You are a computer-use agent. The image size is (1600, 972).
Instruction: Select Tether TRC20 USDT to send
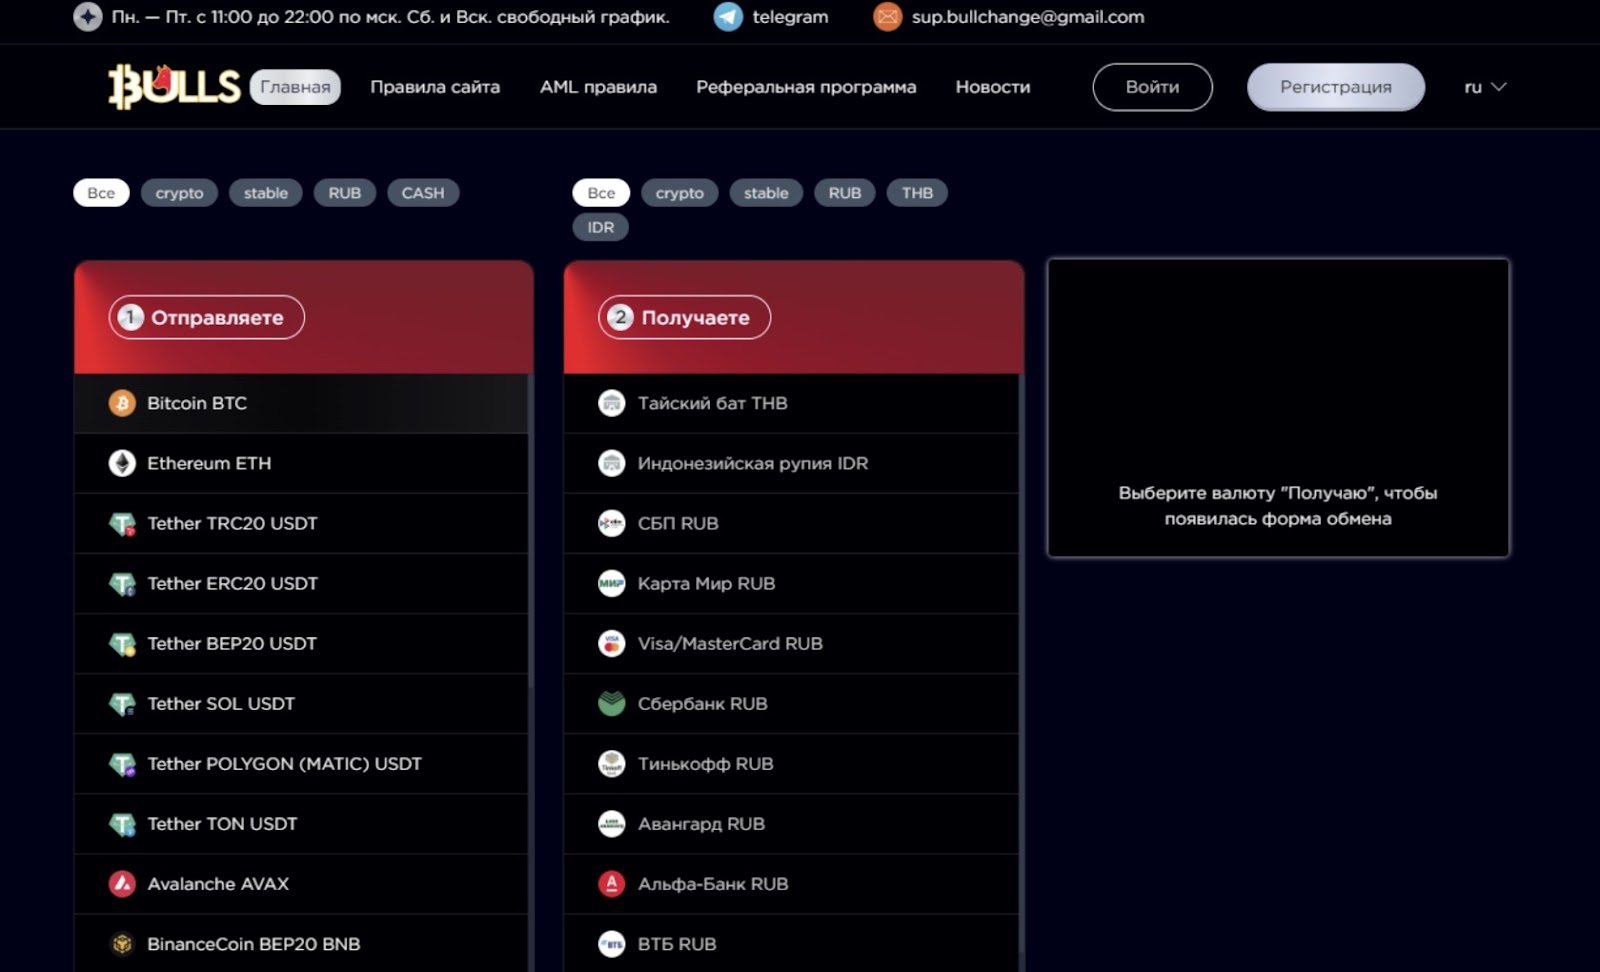pyautogui.click(x=232, y=524)
